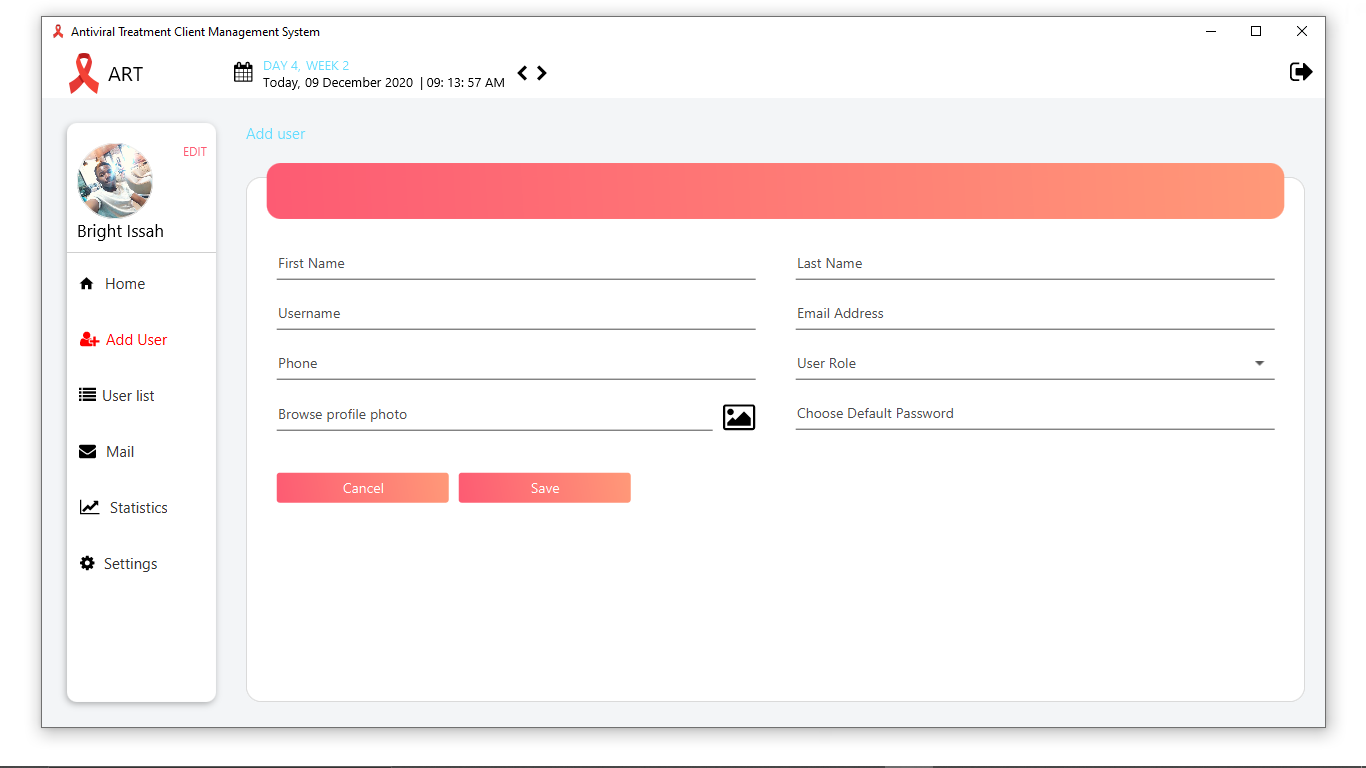
Task: Open Mail using the envelope icon
Action: pyautogui.click(x=87, y=451)
